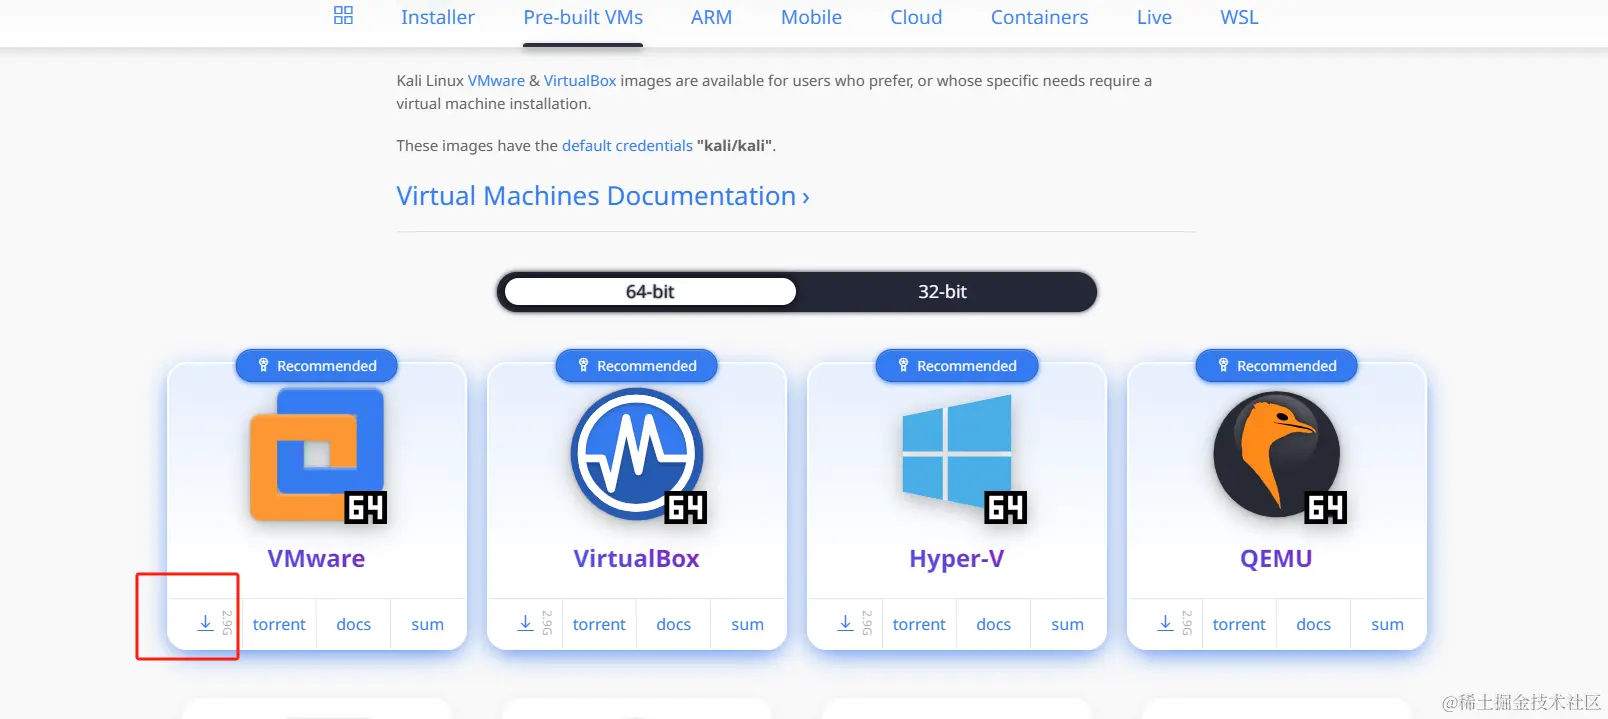Switch to the ARM tab
The height and width of the screenshot is (719, 1608).
(x=711, y=17)
